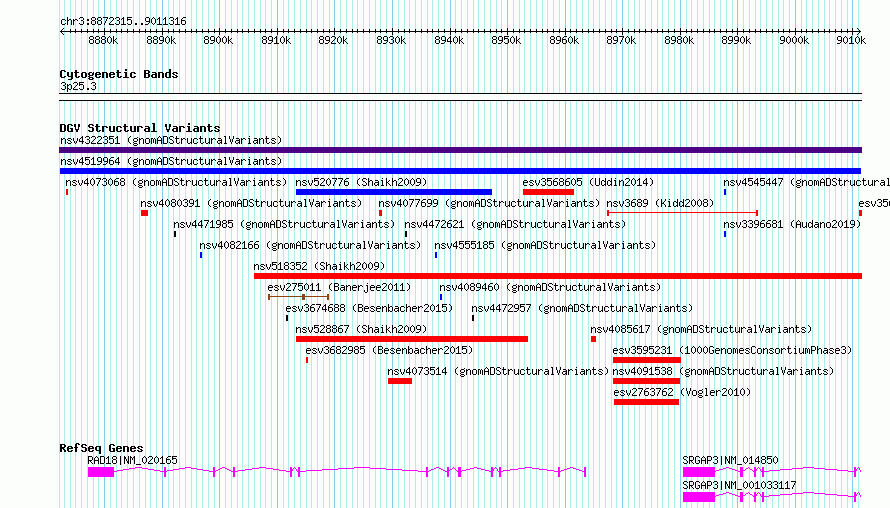Open the SRGAP3|NM_014850 gene label
Screen dimensions: 890x508
coord(730,460)
